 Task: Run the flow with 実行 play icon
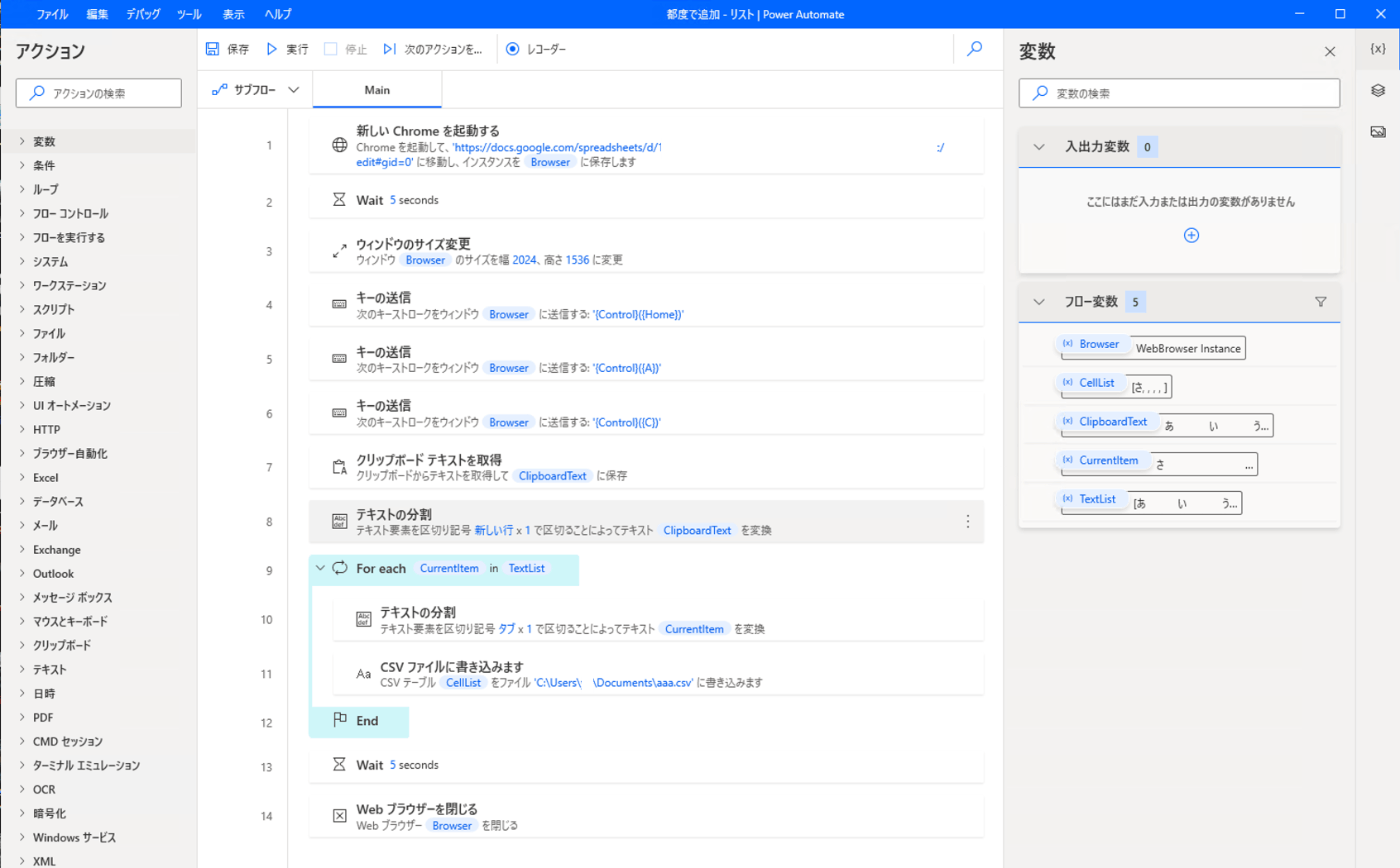(271, 49)
